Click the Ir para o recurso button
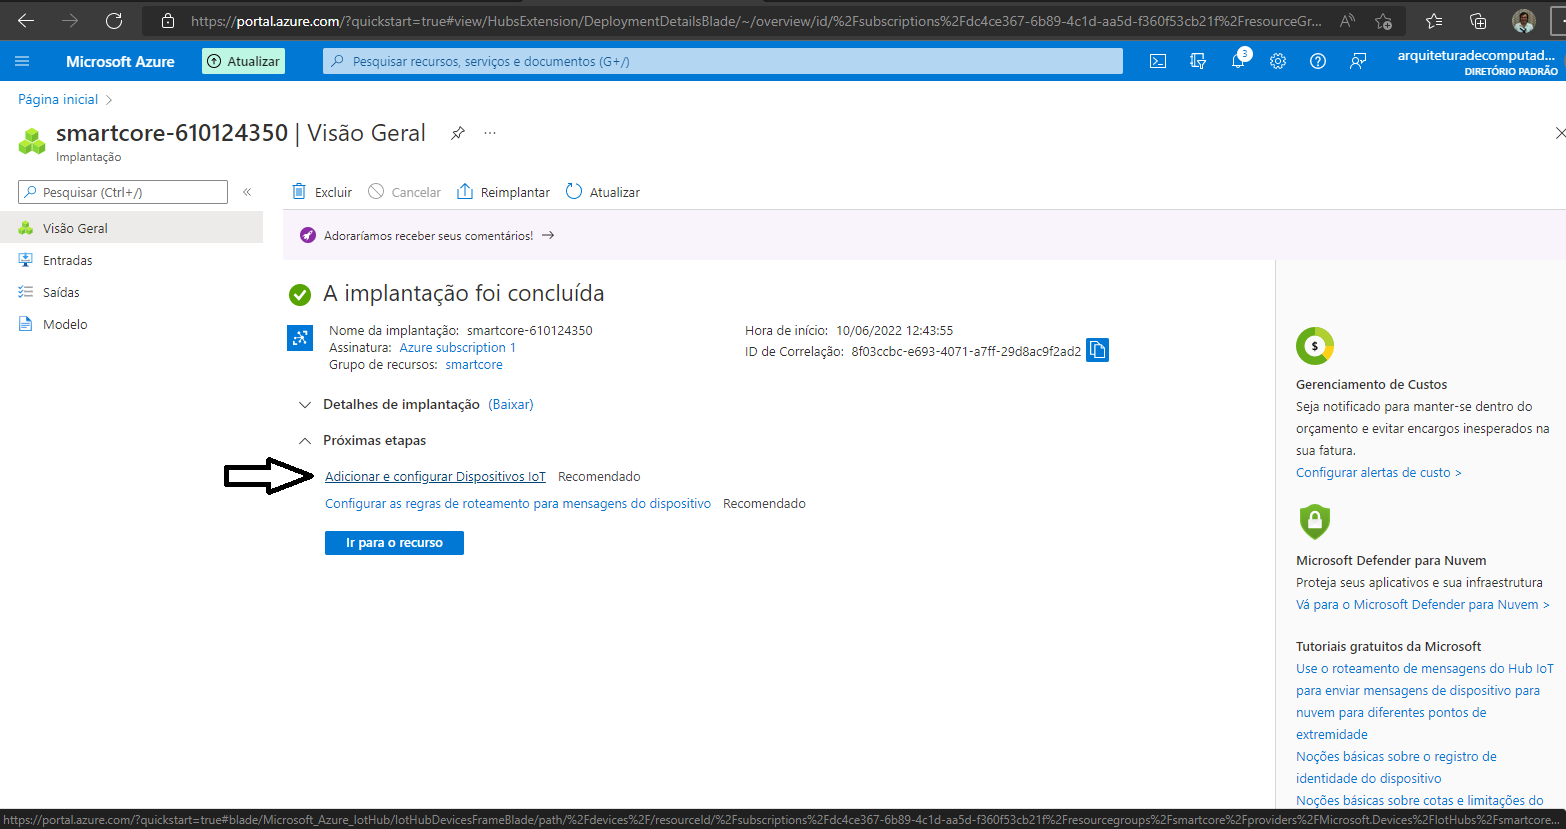 tap(394, 543)
